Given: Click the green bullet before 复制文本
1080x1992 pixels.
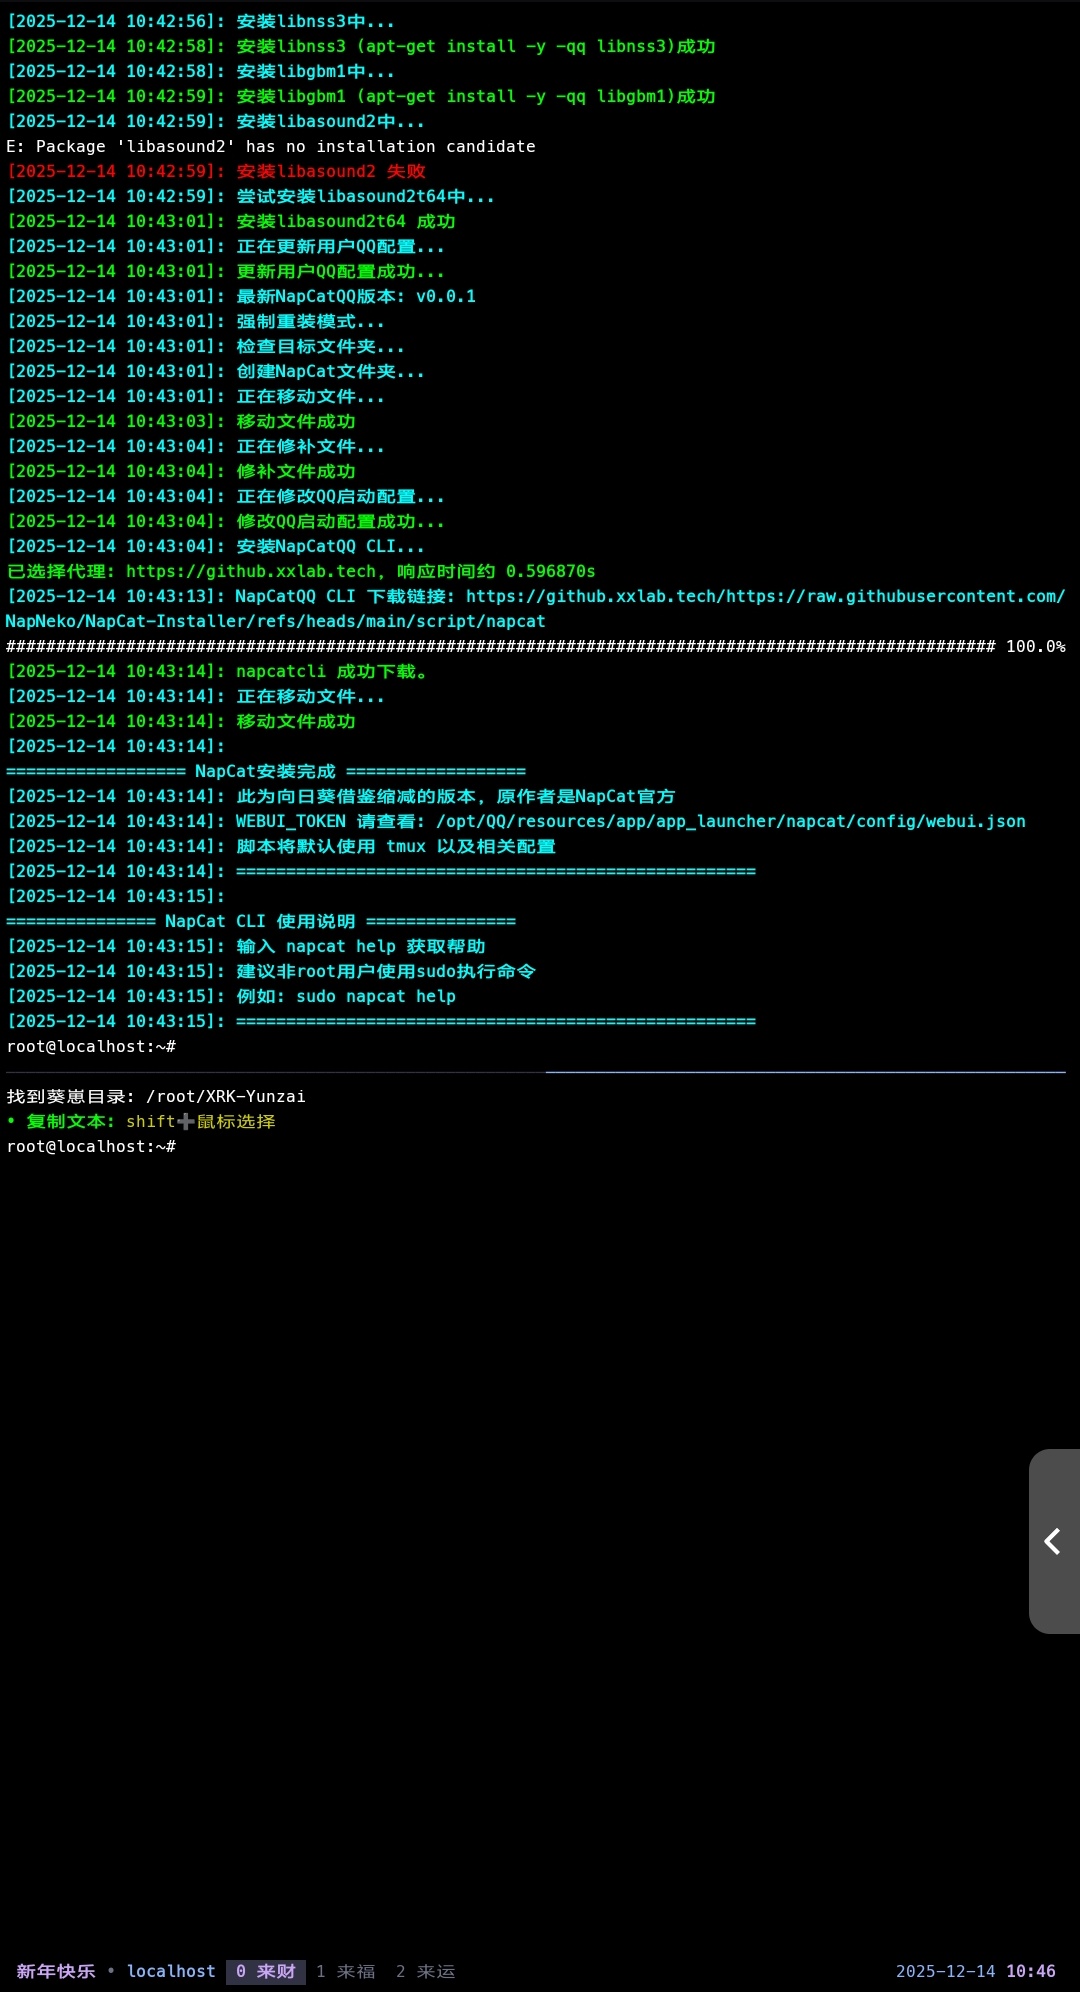Looking at the screenshot, I should tap(11, 1122).
